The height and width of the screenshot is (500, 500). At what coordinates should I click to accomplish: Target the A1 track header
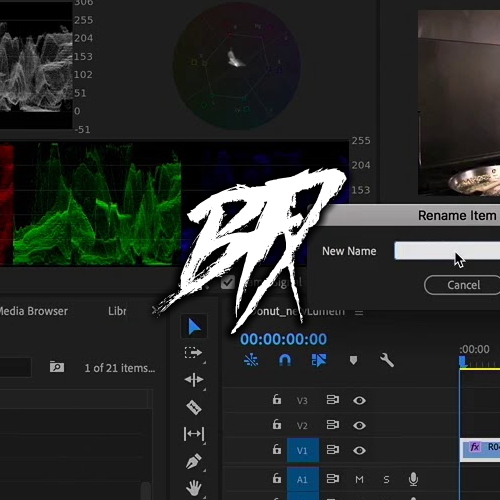tap(303, 479)
